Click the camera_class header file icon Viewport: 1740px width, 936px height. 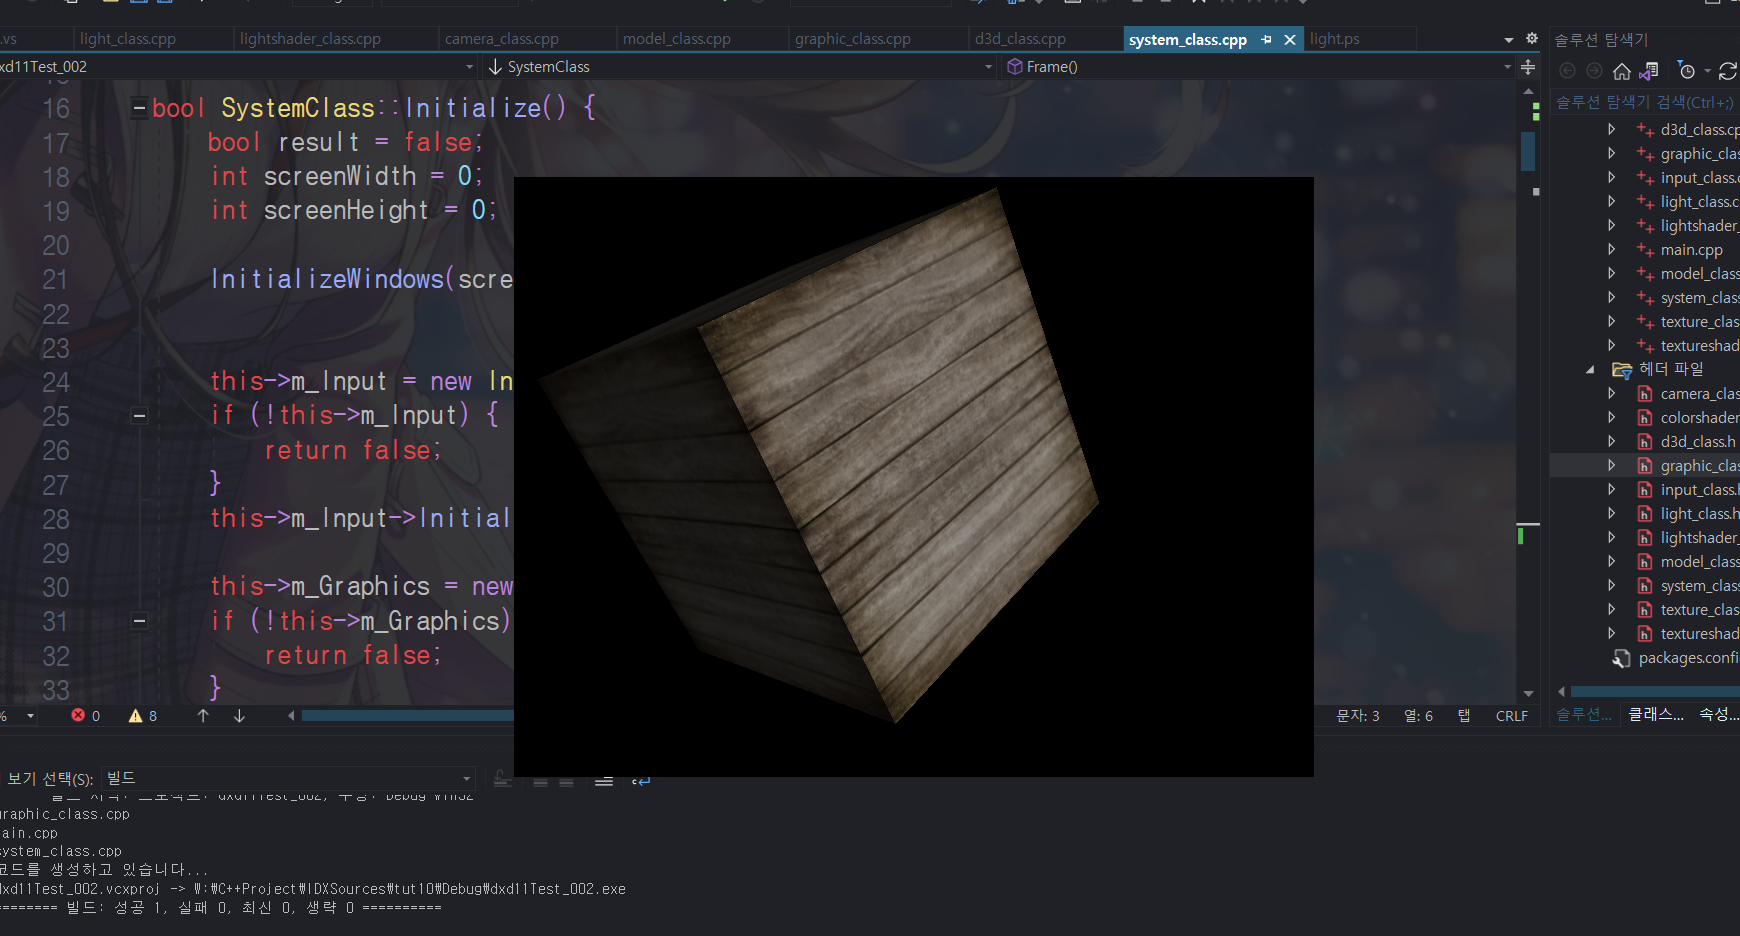(1645, 394)
